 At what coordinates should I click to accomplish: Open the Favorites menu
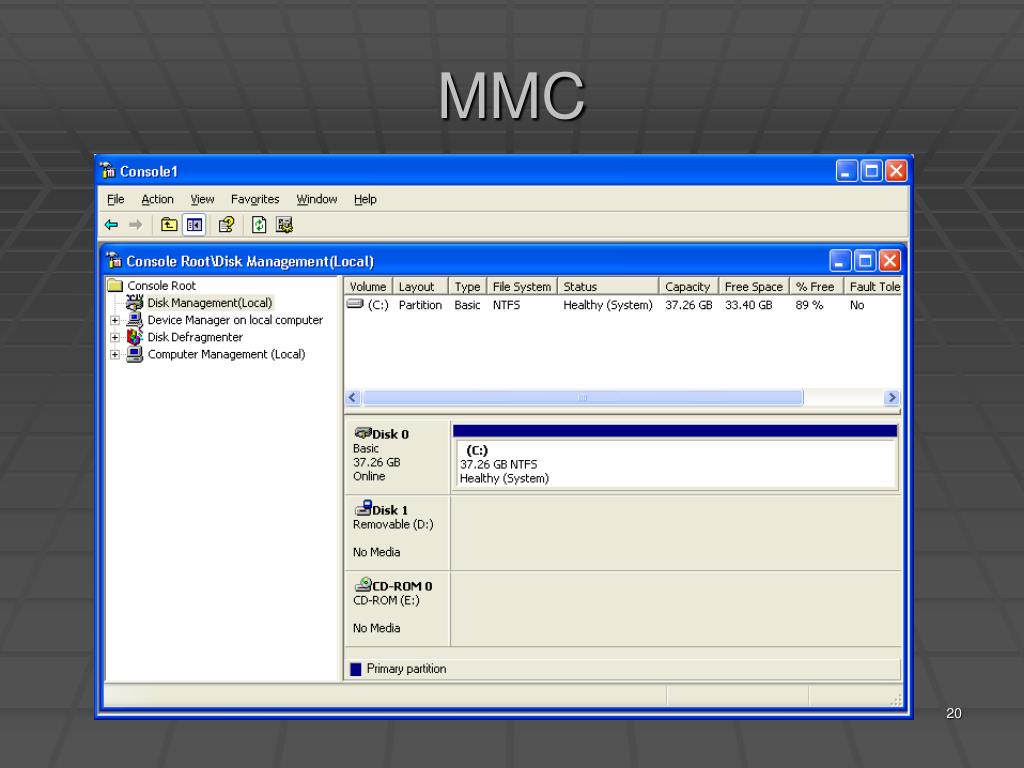tap(255, 199)
